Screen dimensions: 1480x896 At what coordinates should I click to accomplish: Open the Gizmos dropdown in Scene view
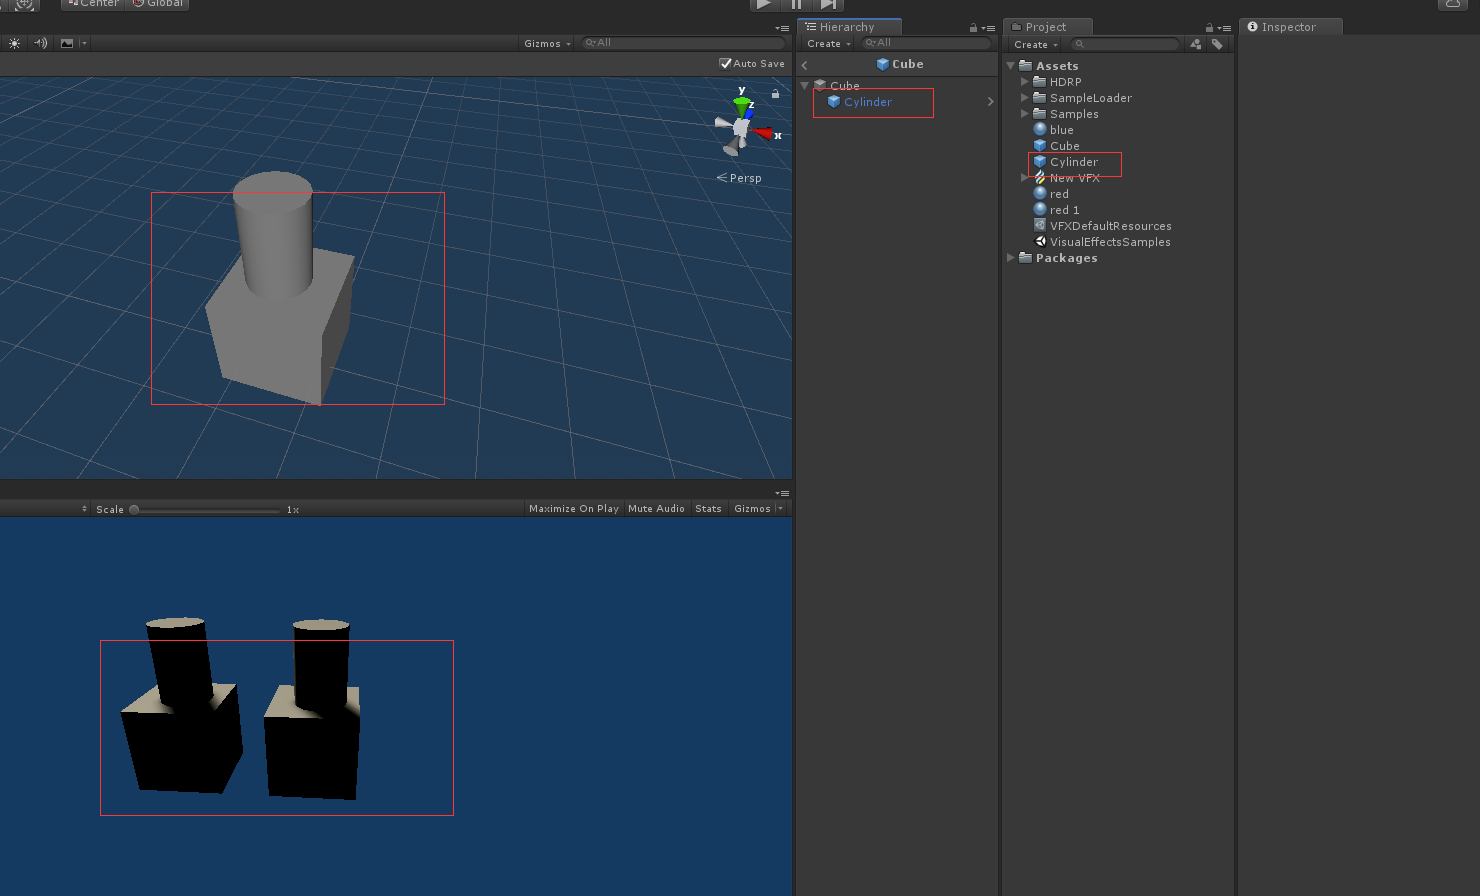point(543,43)
